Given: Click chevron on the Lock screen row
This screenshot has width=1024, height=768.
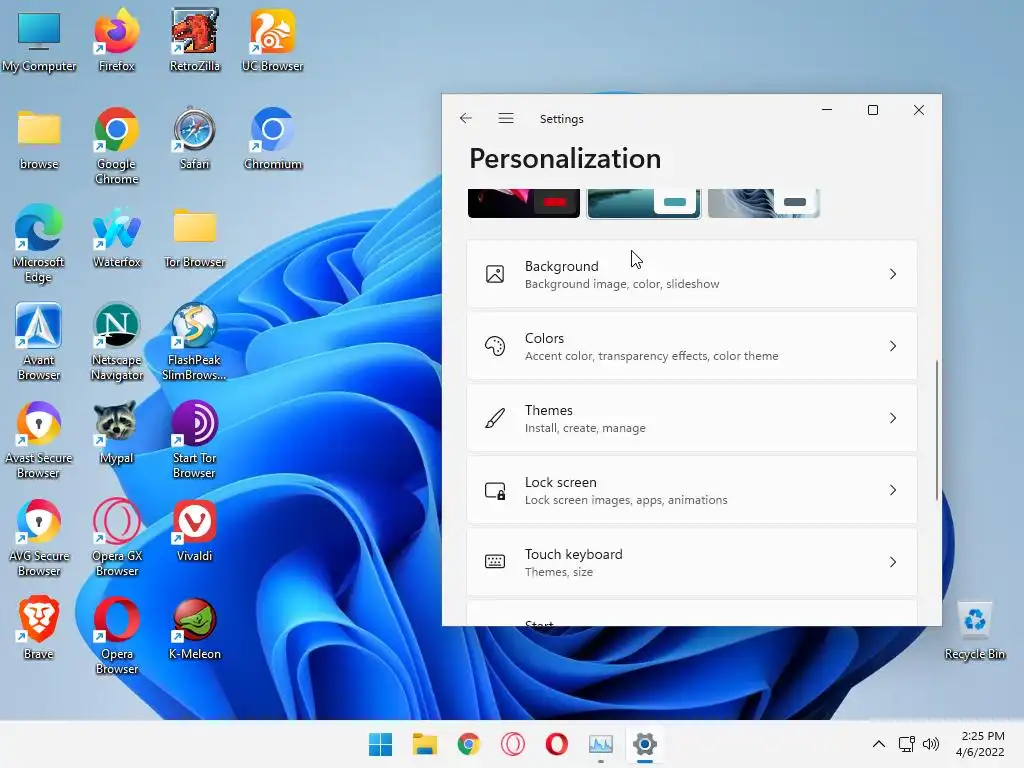Looking at the screenshot, I should tap(893, 490).
